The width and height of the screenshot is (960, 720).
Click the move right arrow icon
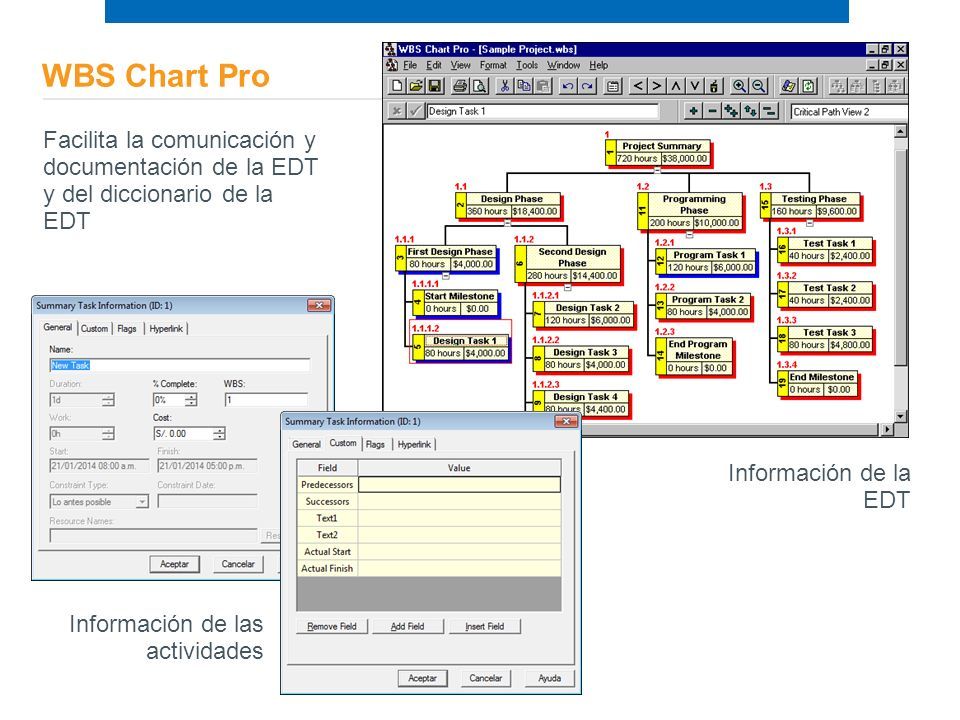(657, 86)
